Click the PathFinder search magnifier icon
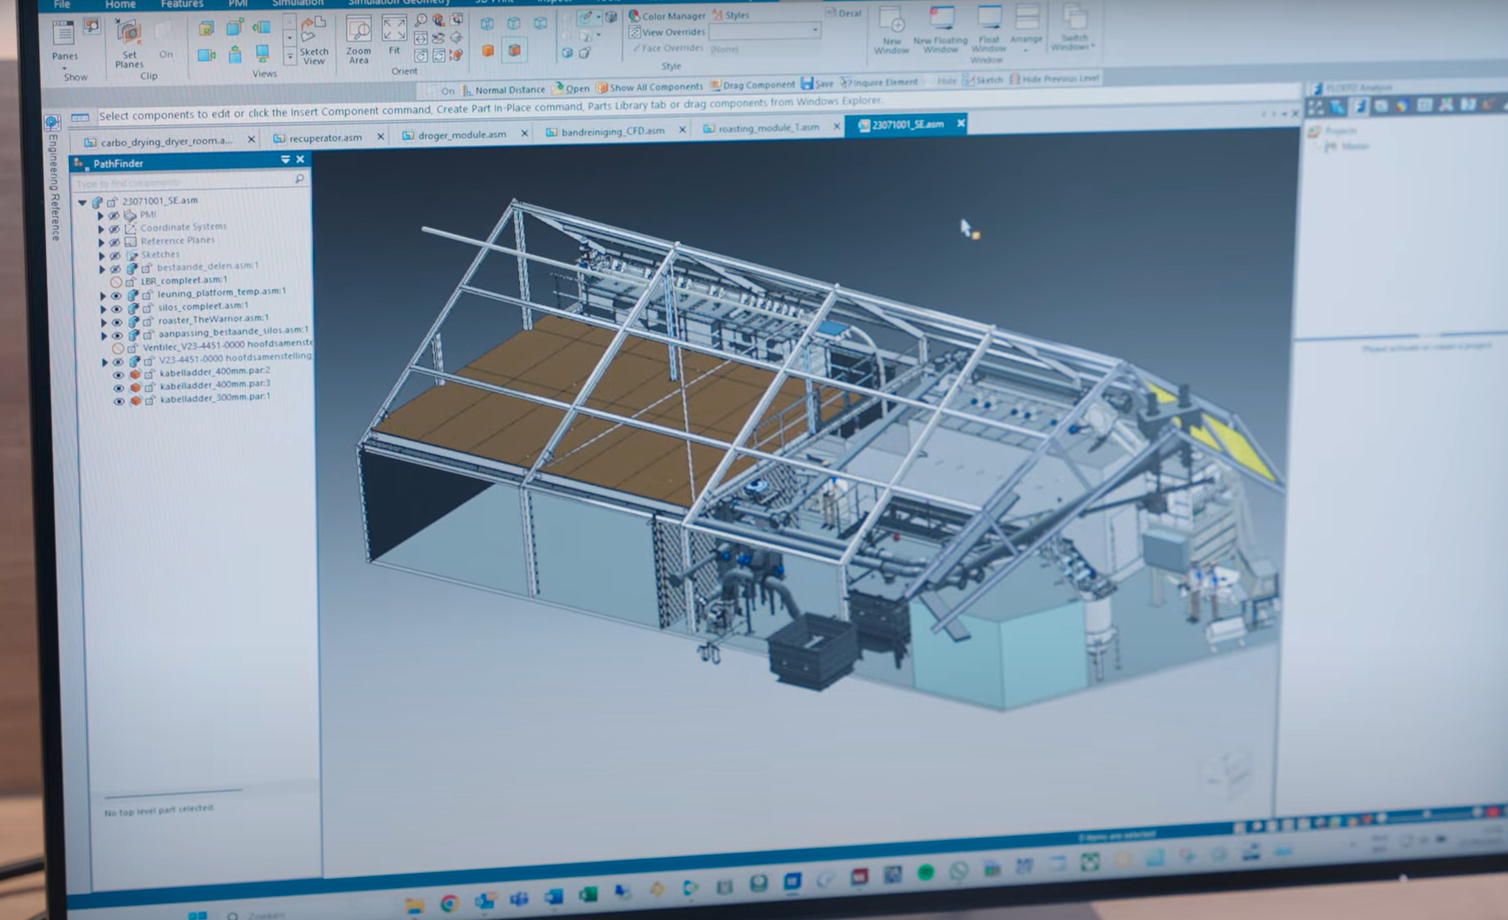Viewport: 1508px width, 920px height. point(299,179)
